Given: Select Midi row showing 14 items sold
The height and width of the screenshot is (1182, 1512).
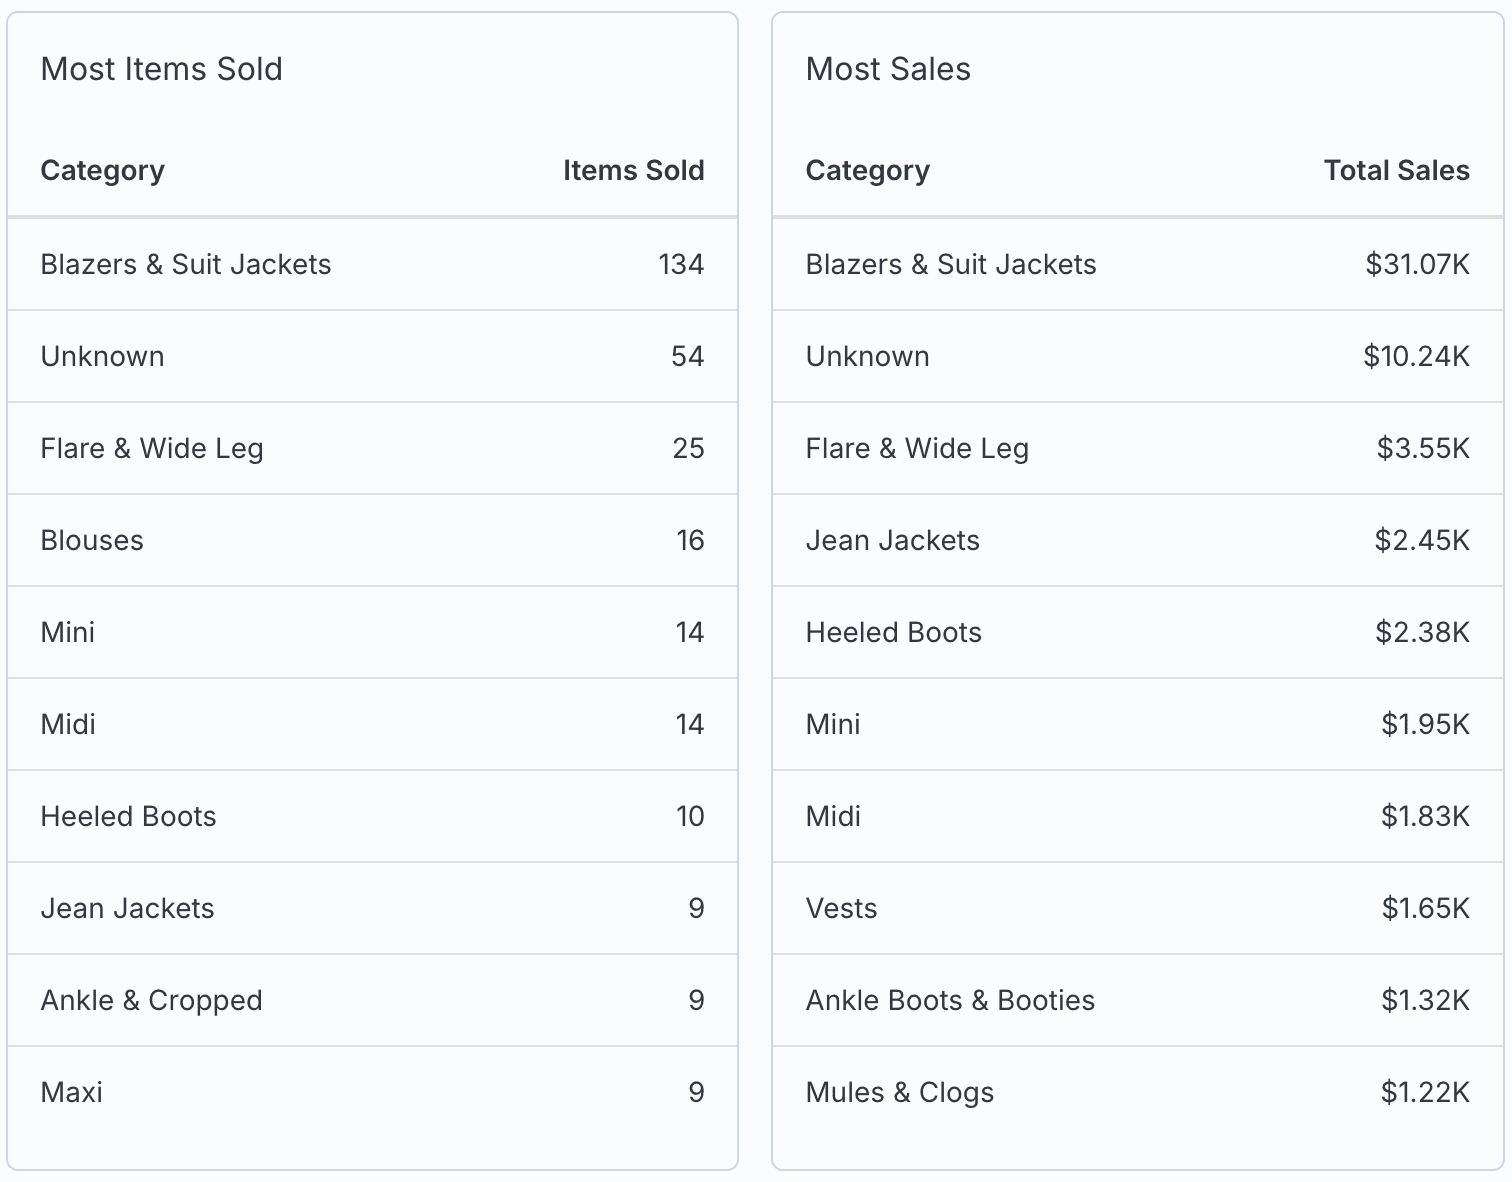Looking at the screenshot, I should tap(372, 724).
